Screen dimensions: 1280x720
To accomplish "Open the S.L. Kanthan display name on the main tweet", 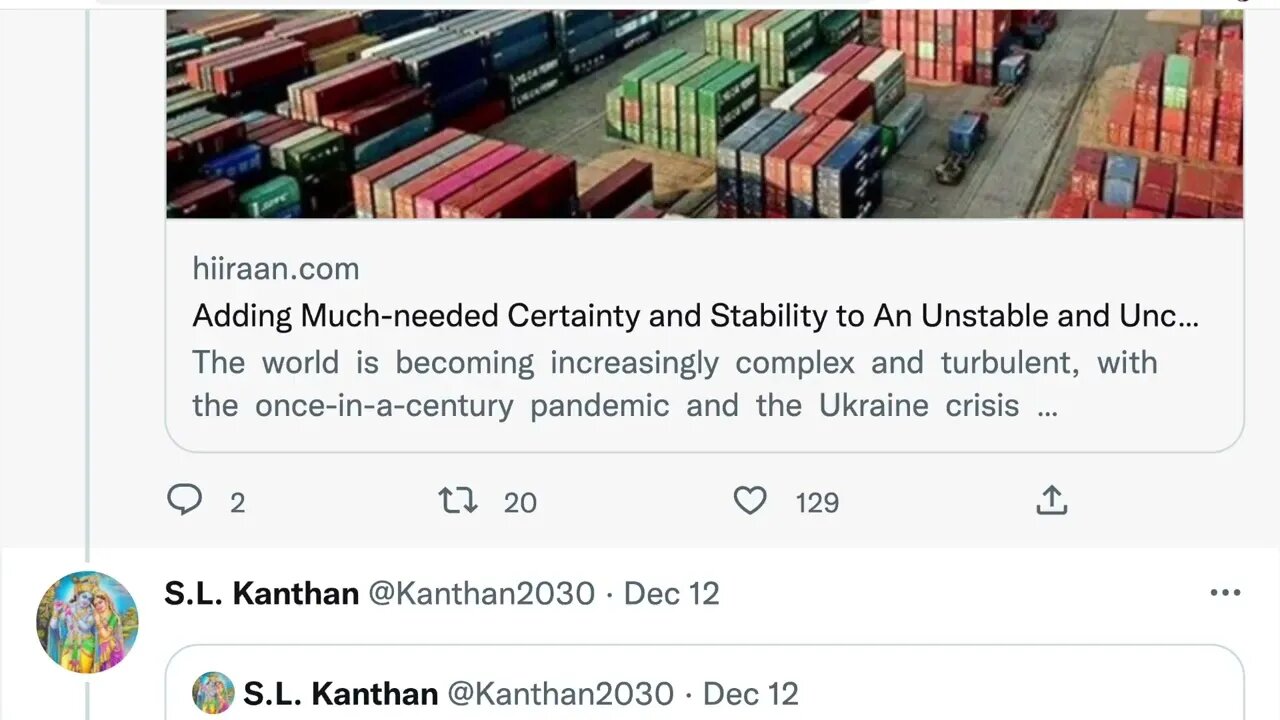I will click(x=261, y=593).
